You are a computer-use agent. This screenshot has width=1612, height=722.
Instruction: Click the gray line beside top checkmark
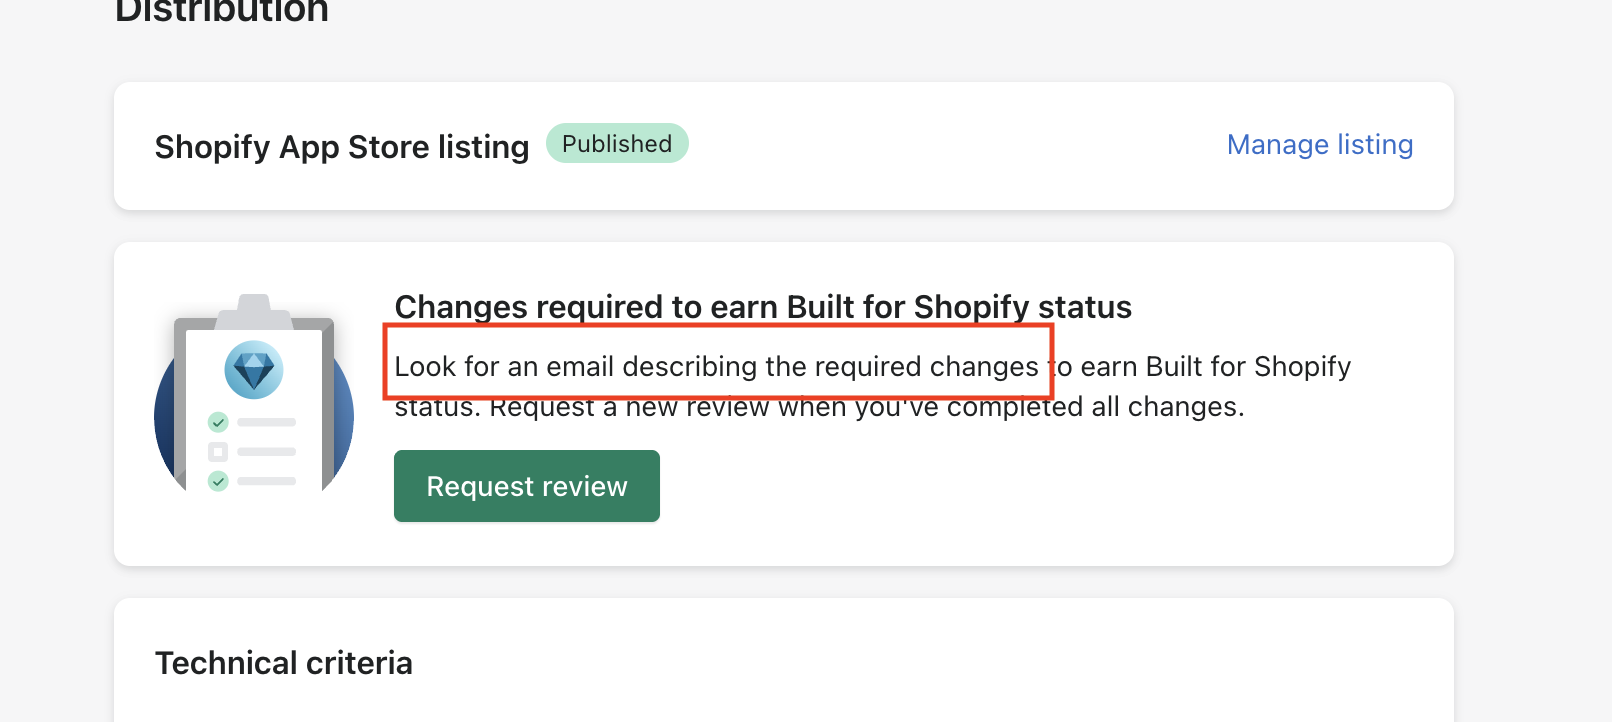(266, 422)
